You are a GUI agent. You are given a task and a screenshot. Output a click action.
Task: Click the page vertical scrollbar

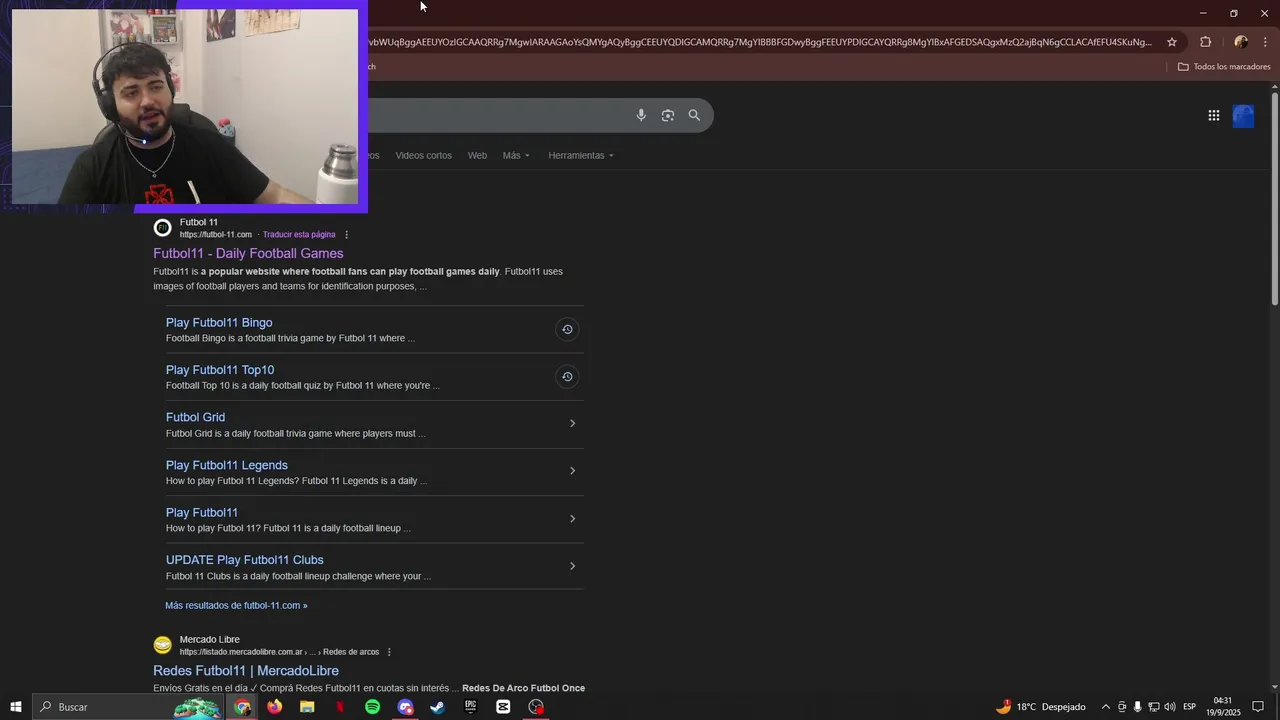click(x=1275, y=200)
